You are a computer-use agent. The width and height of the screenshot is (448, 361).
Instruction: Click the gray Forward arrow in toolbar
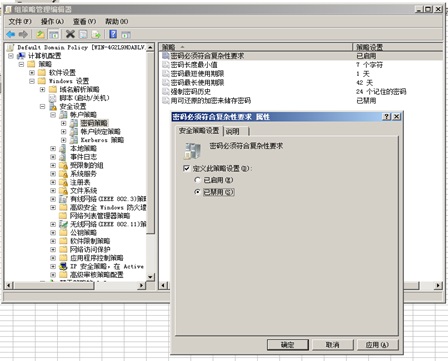pyautogui.click(x=23, y=34)
